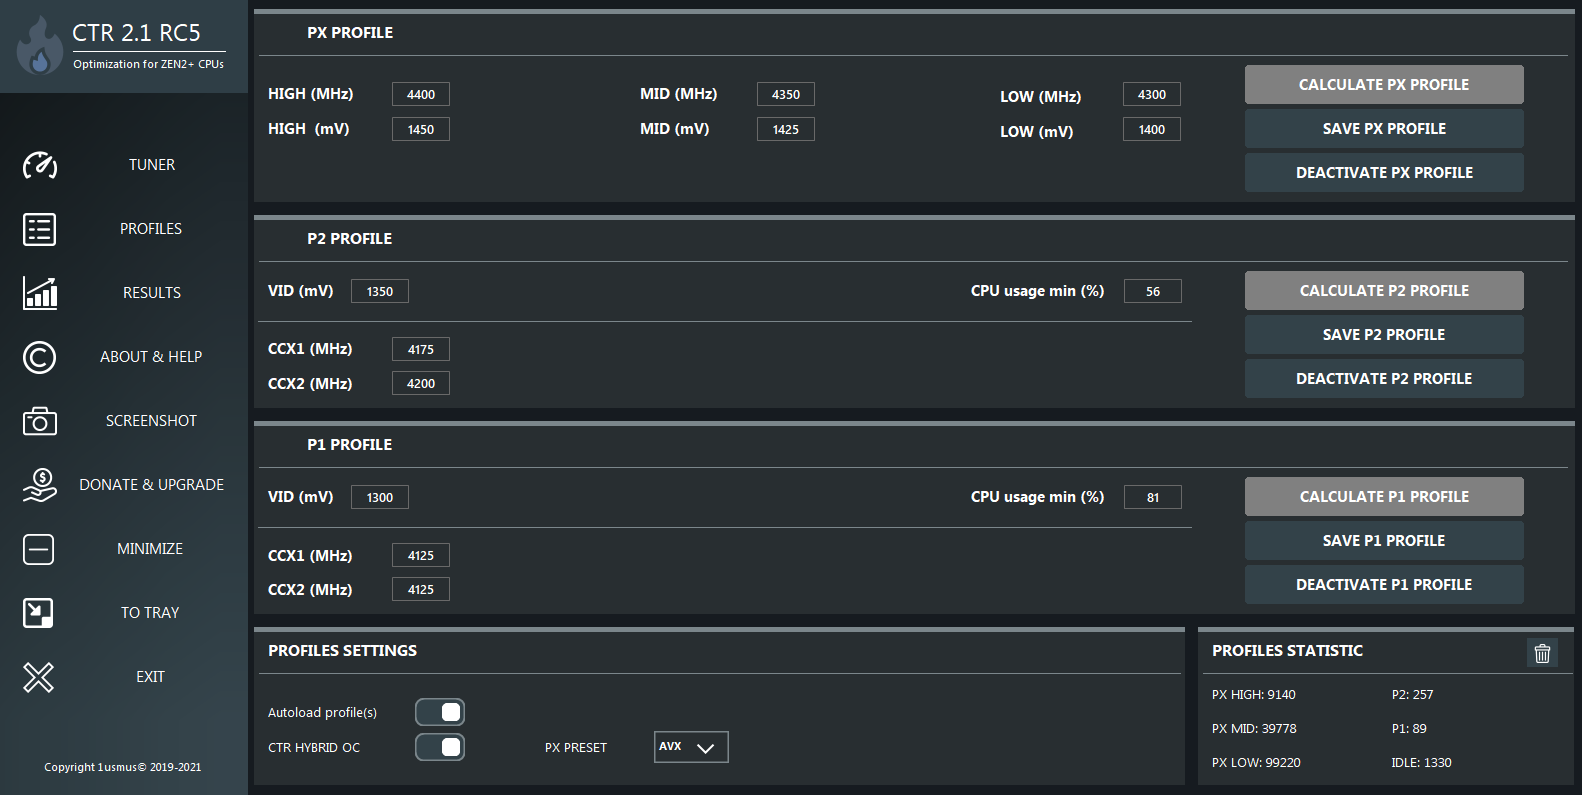Click the CTR flame logo icon
Viewport: 1582px width, 795px height.
40,46
